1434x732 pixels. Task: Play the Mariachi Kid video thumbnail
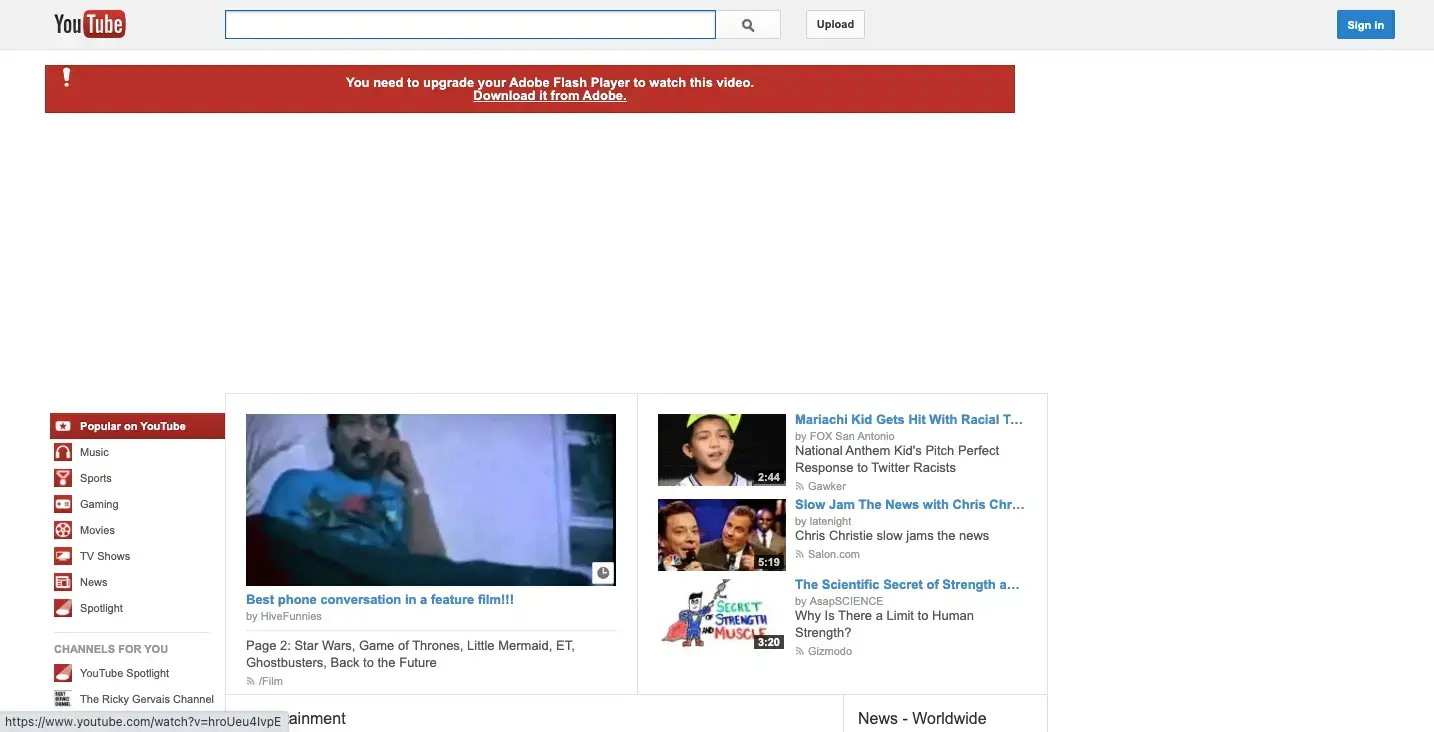point(722,450)
